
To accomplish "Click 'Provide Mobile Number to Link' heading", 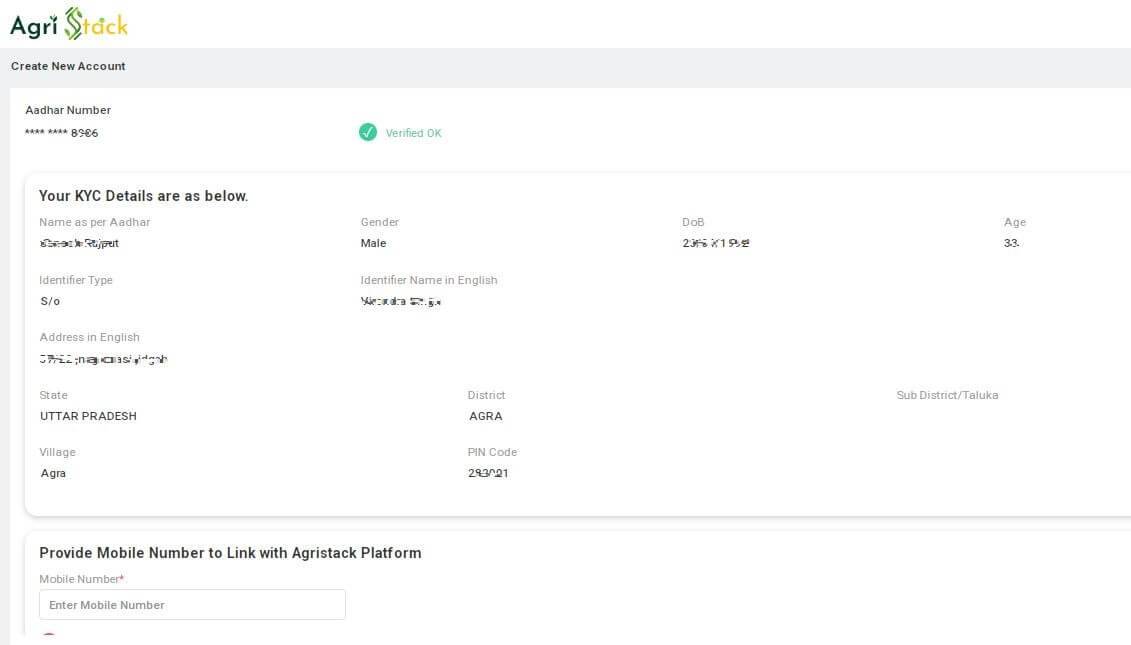I will (230, 553).
